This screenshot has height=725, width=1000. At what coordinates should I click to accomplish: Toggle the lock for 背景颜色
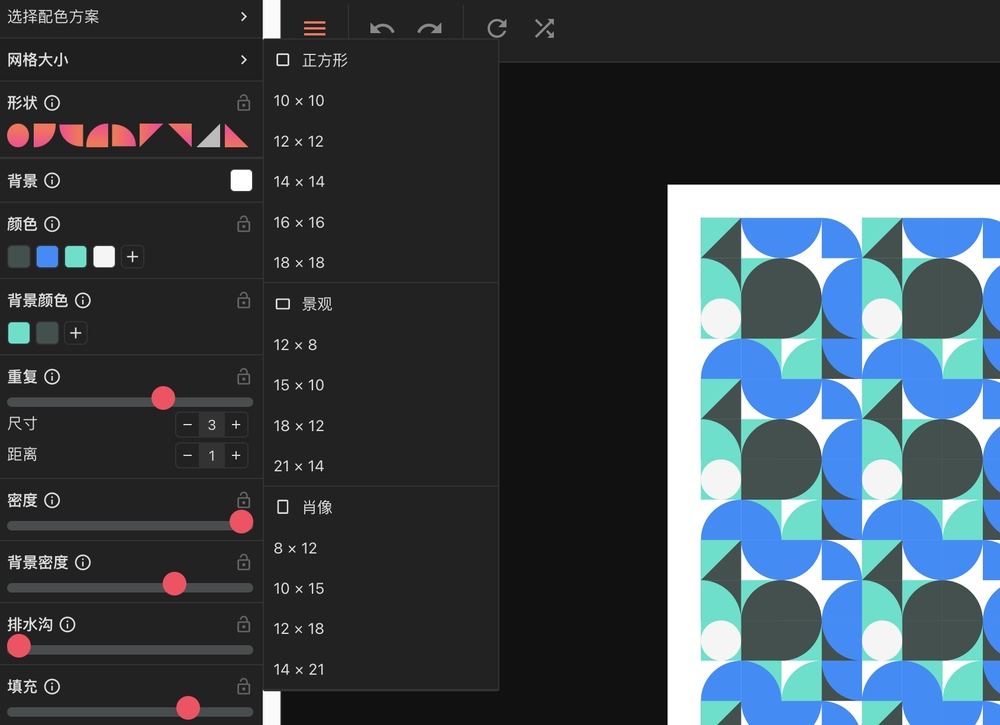244,300
